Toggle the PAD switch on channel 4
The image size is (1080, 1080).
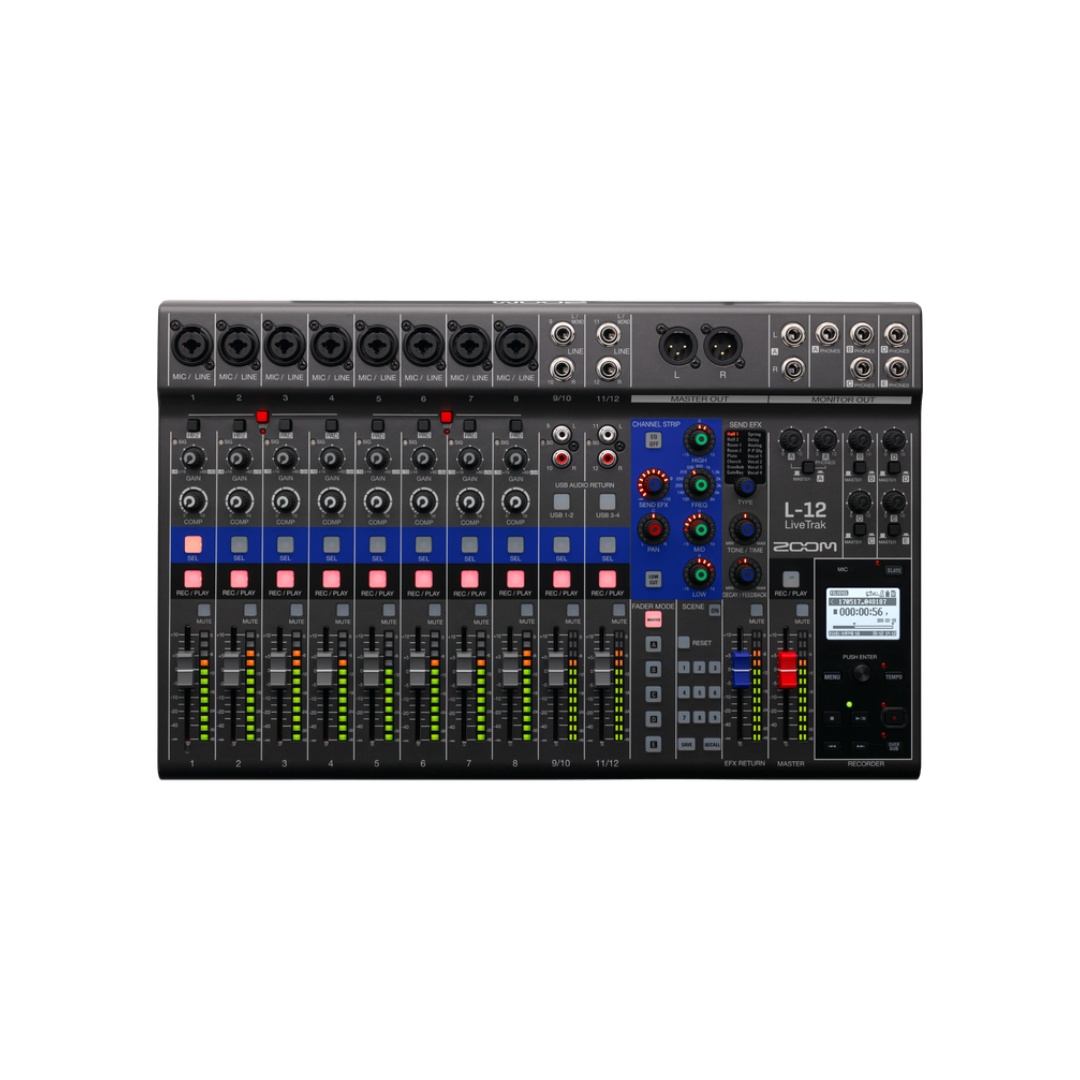pyautogui.click(x=331, y=426)
